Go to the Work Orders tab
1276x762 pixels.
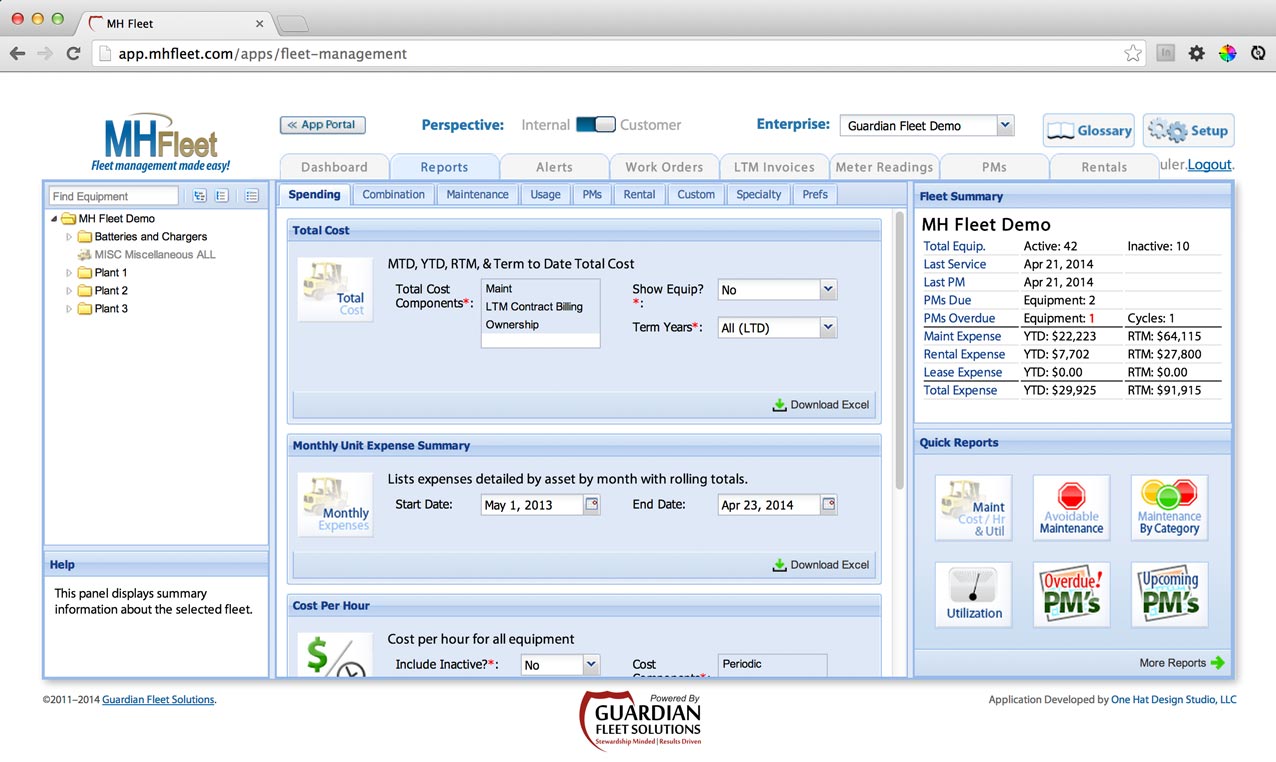point(664,167)
